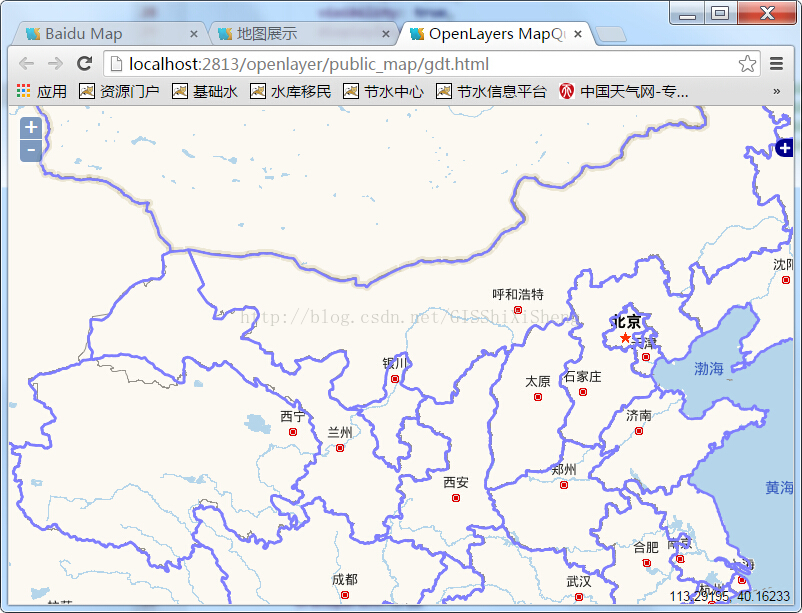Open the 节水信息平台 bookmark
Screen dimensions: 802x613
click(x=491, y=92)
